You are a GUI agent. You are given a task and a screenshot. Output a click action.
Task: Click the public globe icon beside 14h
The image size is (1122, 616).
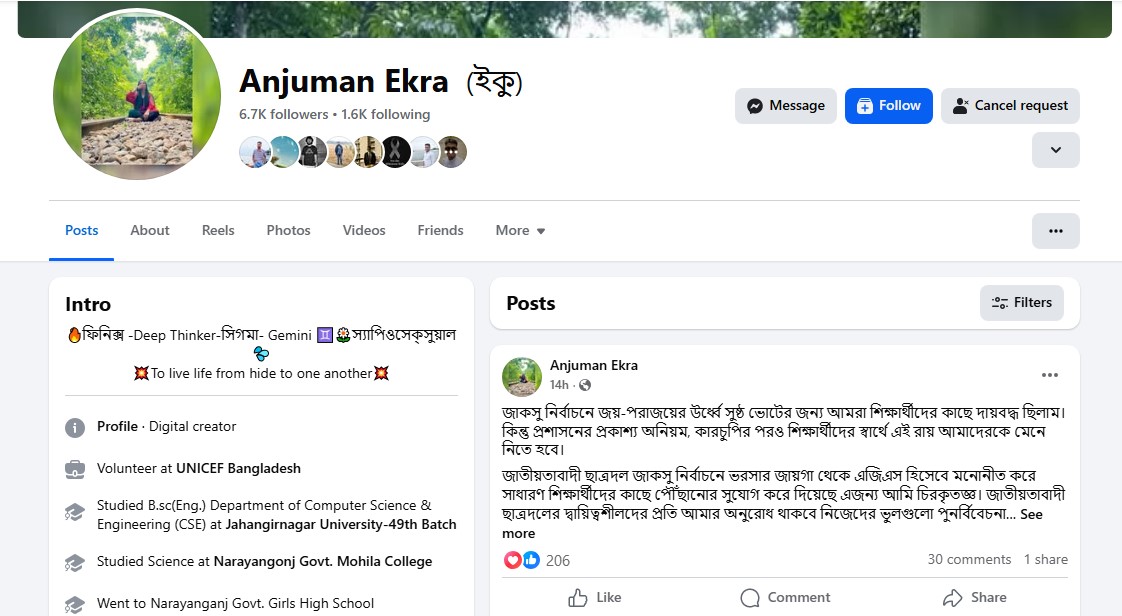pyautogui.click(x=585, y=386)
